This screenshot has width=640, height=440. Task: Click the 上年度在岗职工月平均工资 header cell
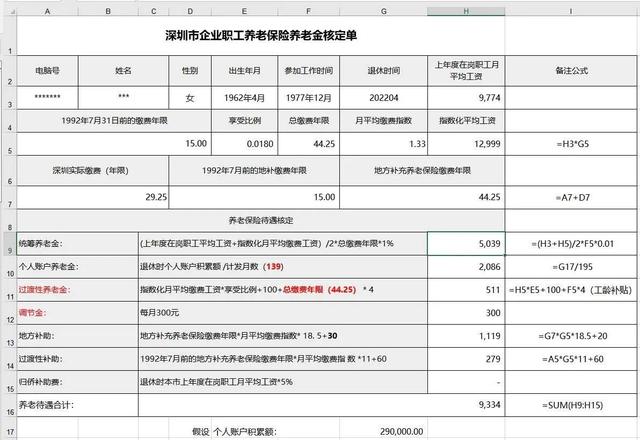pyautogui.click(x=466, y=71)
